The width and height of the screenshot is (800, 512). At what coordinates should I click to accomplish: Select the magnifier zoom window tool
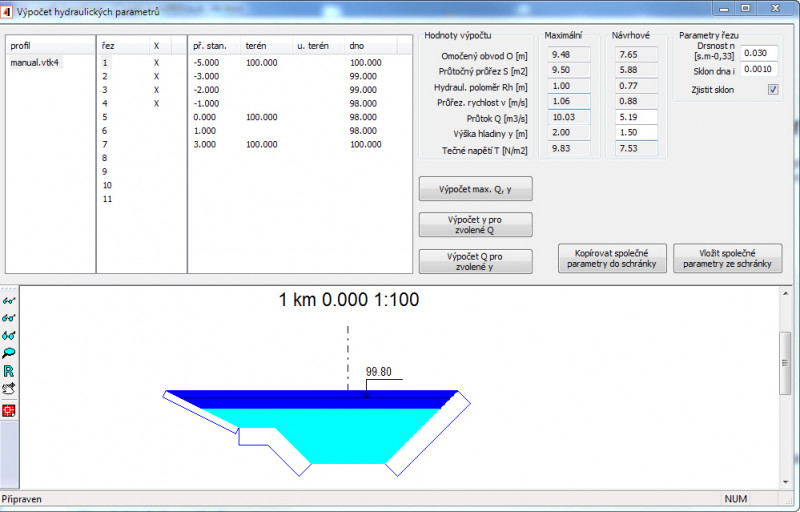(x=9, y=353)
